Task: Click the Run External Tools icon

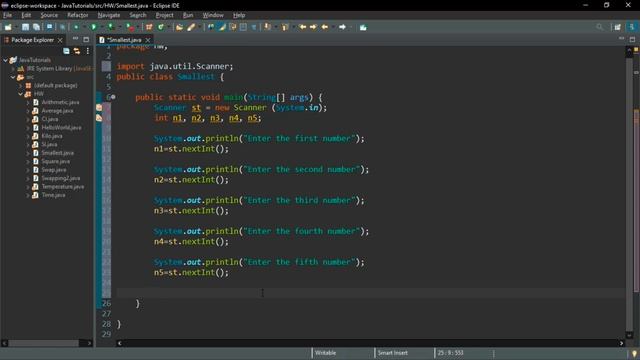Action: (130, 27)
